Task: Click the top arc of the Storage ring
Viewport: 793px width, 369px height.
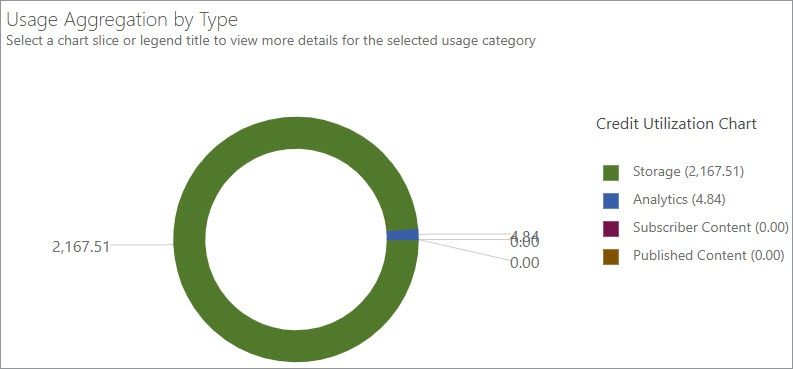Action: [x=296, y=133]
